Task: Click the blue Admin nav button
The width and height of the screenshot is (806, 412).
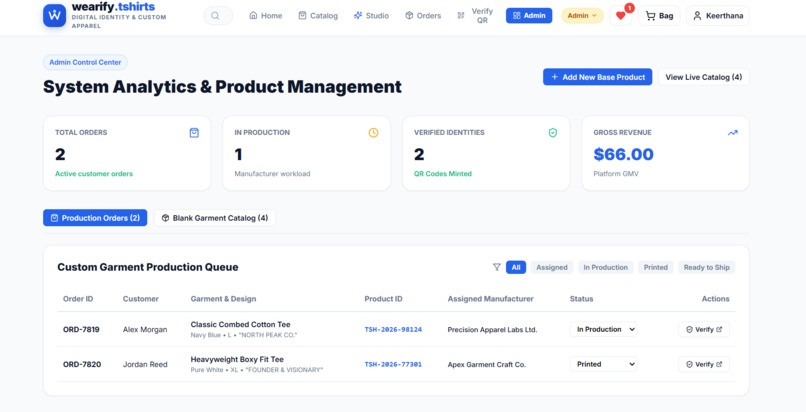Action: (529, 15)
